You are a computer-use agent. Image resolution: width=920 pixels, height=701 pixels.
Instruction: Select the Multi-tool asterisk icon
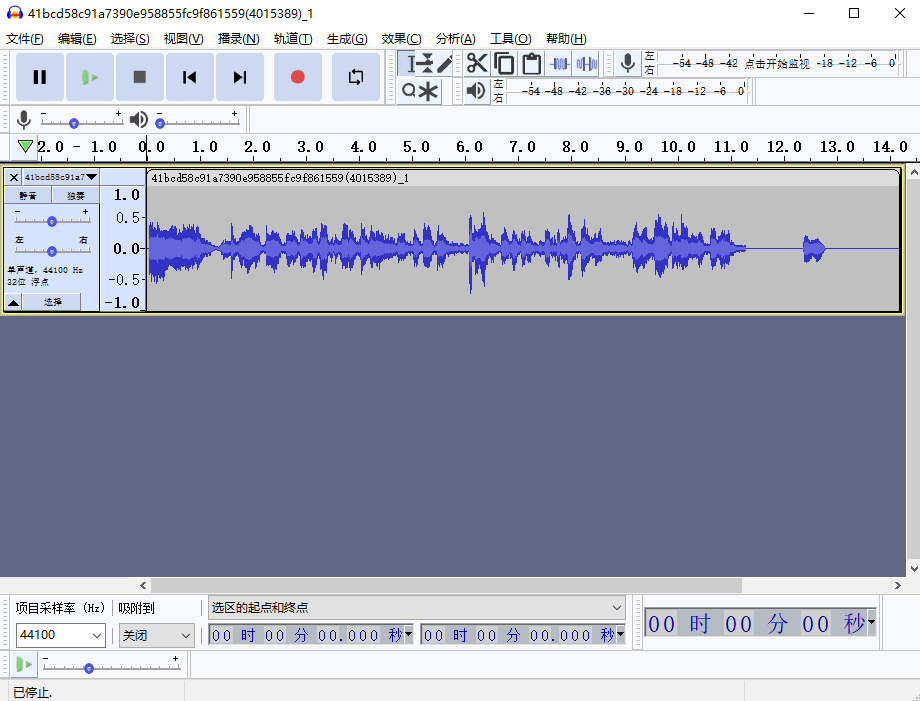[428, 91]
